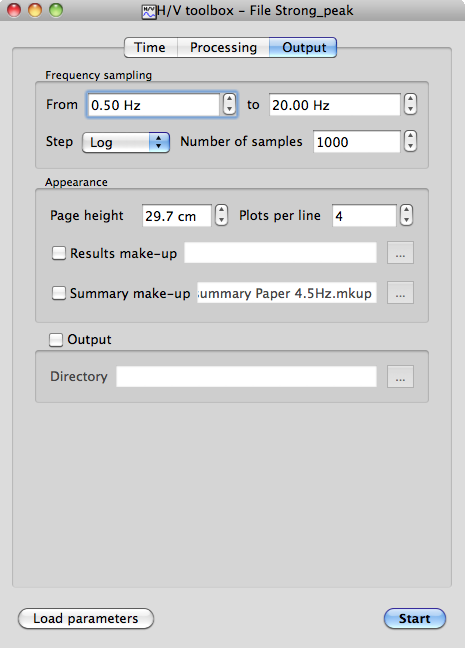Screen dimensions: 465x648
Task: Check the Output checkbox
Action: (56, 340)
